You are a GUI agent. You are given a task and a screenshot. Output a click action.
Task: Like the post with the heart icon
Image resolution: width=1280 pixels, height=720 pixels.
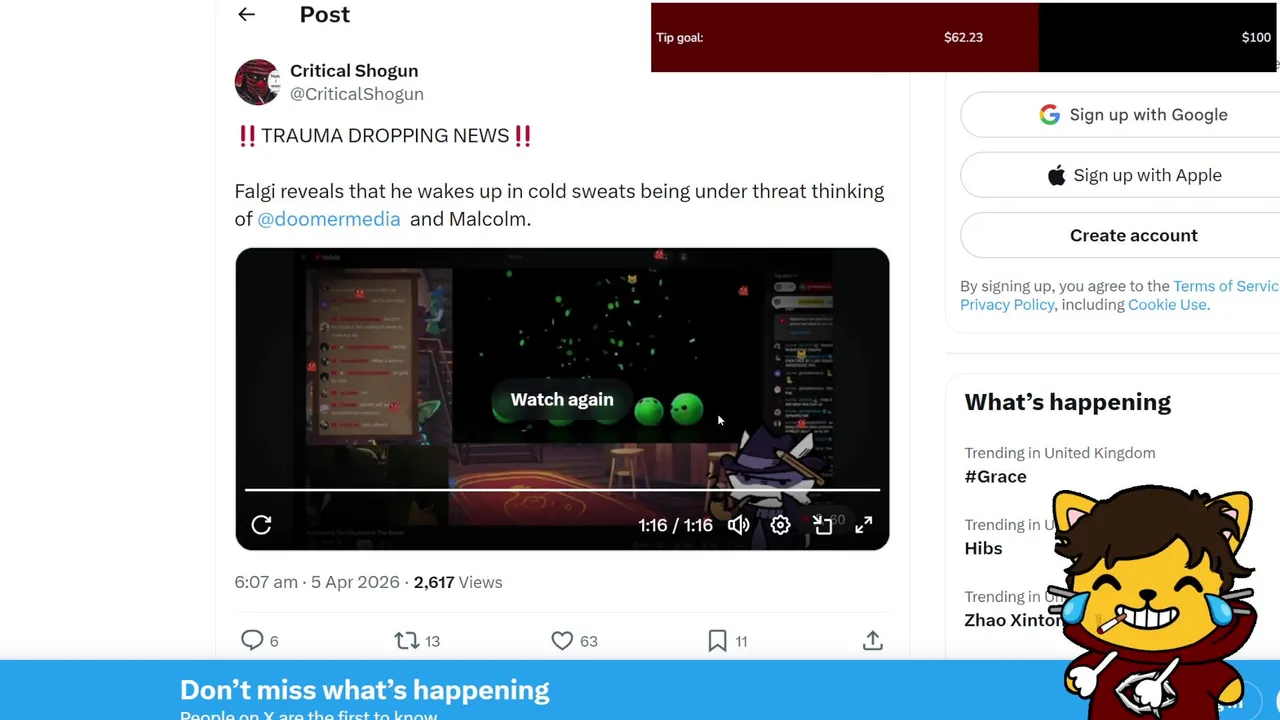(x=562, y=640)
